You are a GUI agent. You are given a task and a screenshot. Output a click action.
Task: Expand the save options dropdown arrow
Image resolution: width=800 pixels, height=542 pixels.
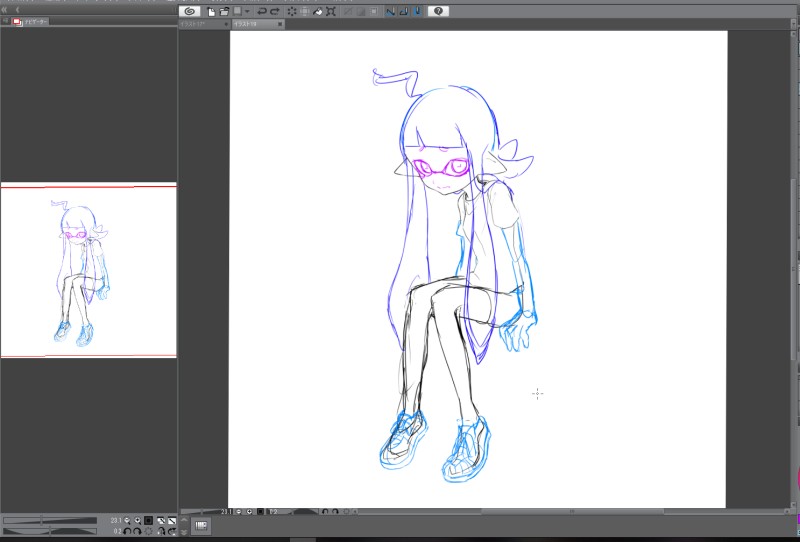(x=247, y=11)
